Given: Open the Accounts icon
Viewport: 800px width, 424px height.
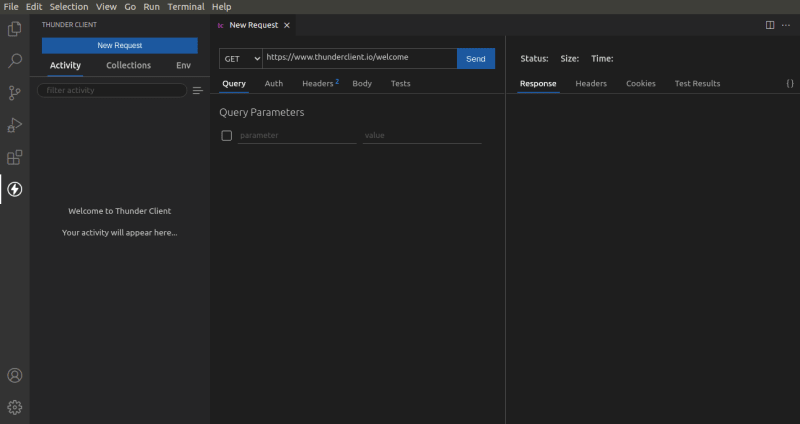Looking at the screenshot, I should pos(15,376).
